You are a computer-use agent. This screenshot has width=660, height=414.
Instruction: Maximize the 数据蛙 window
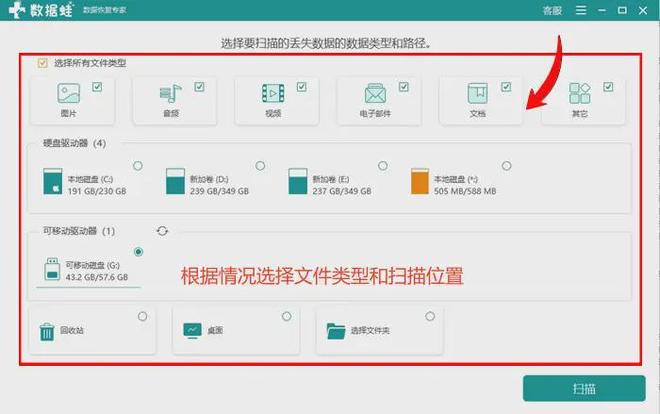coord(622,10)
